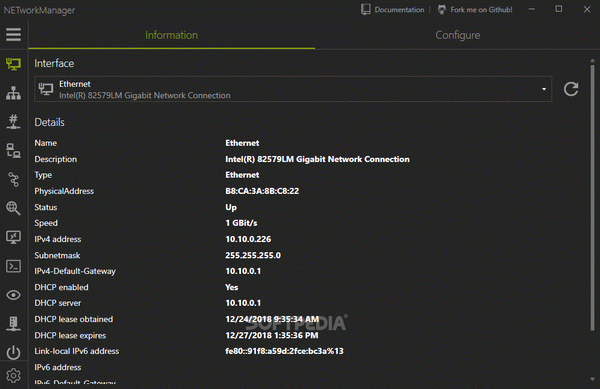Refresh the network interface list

[571, 89]
